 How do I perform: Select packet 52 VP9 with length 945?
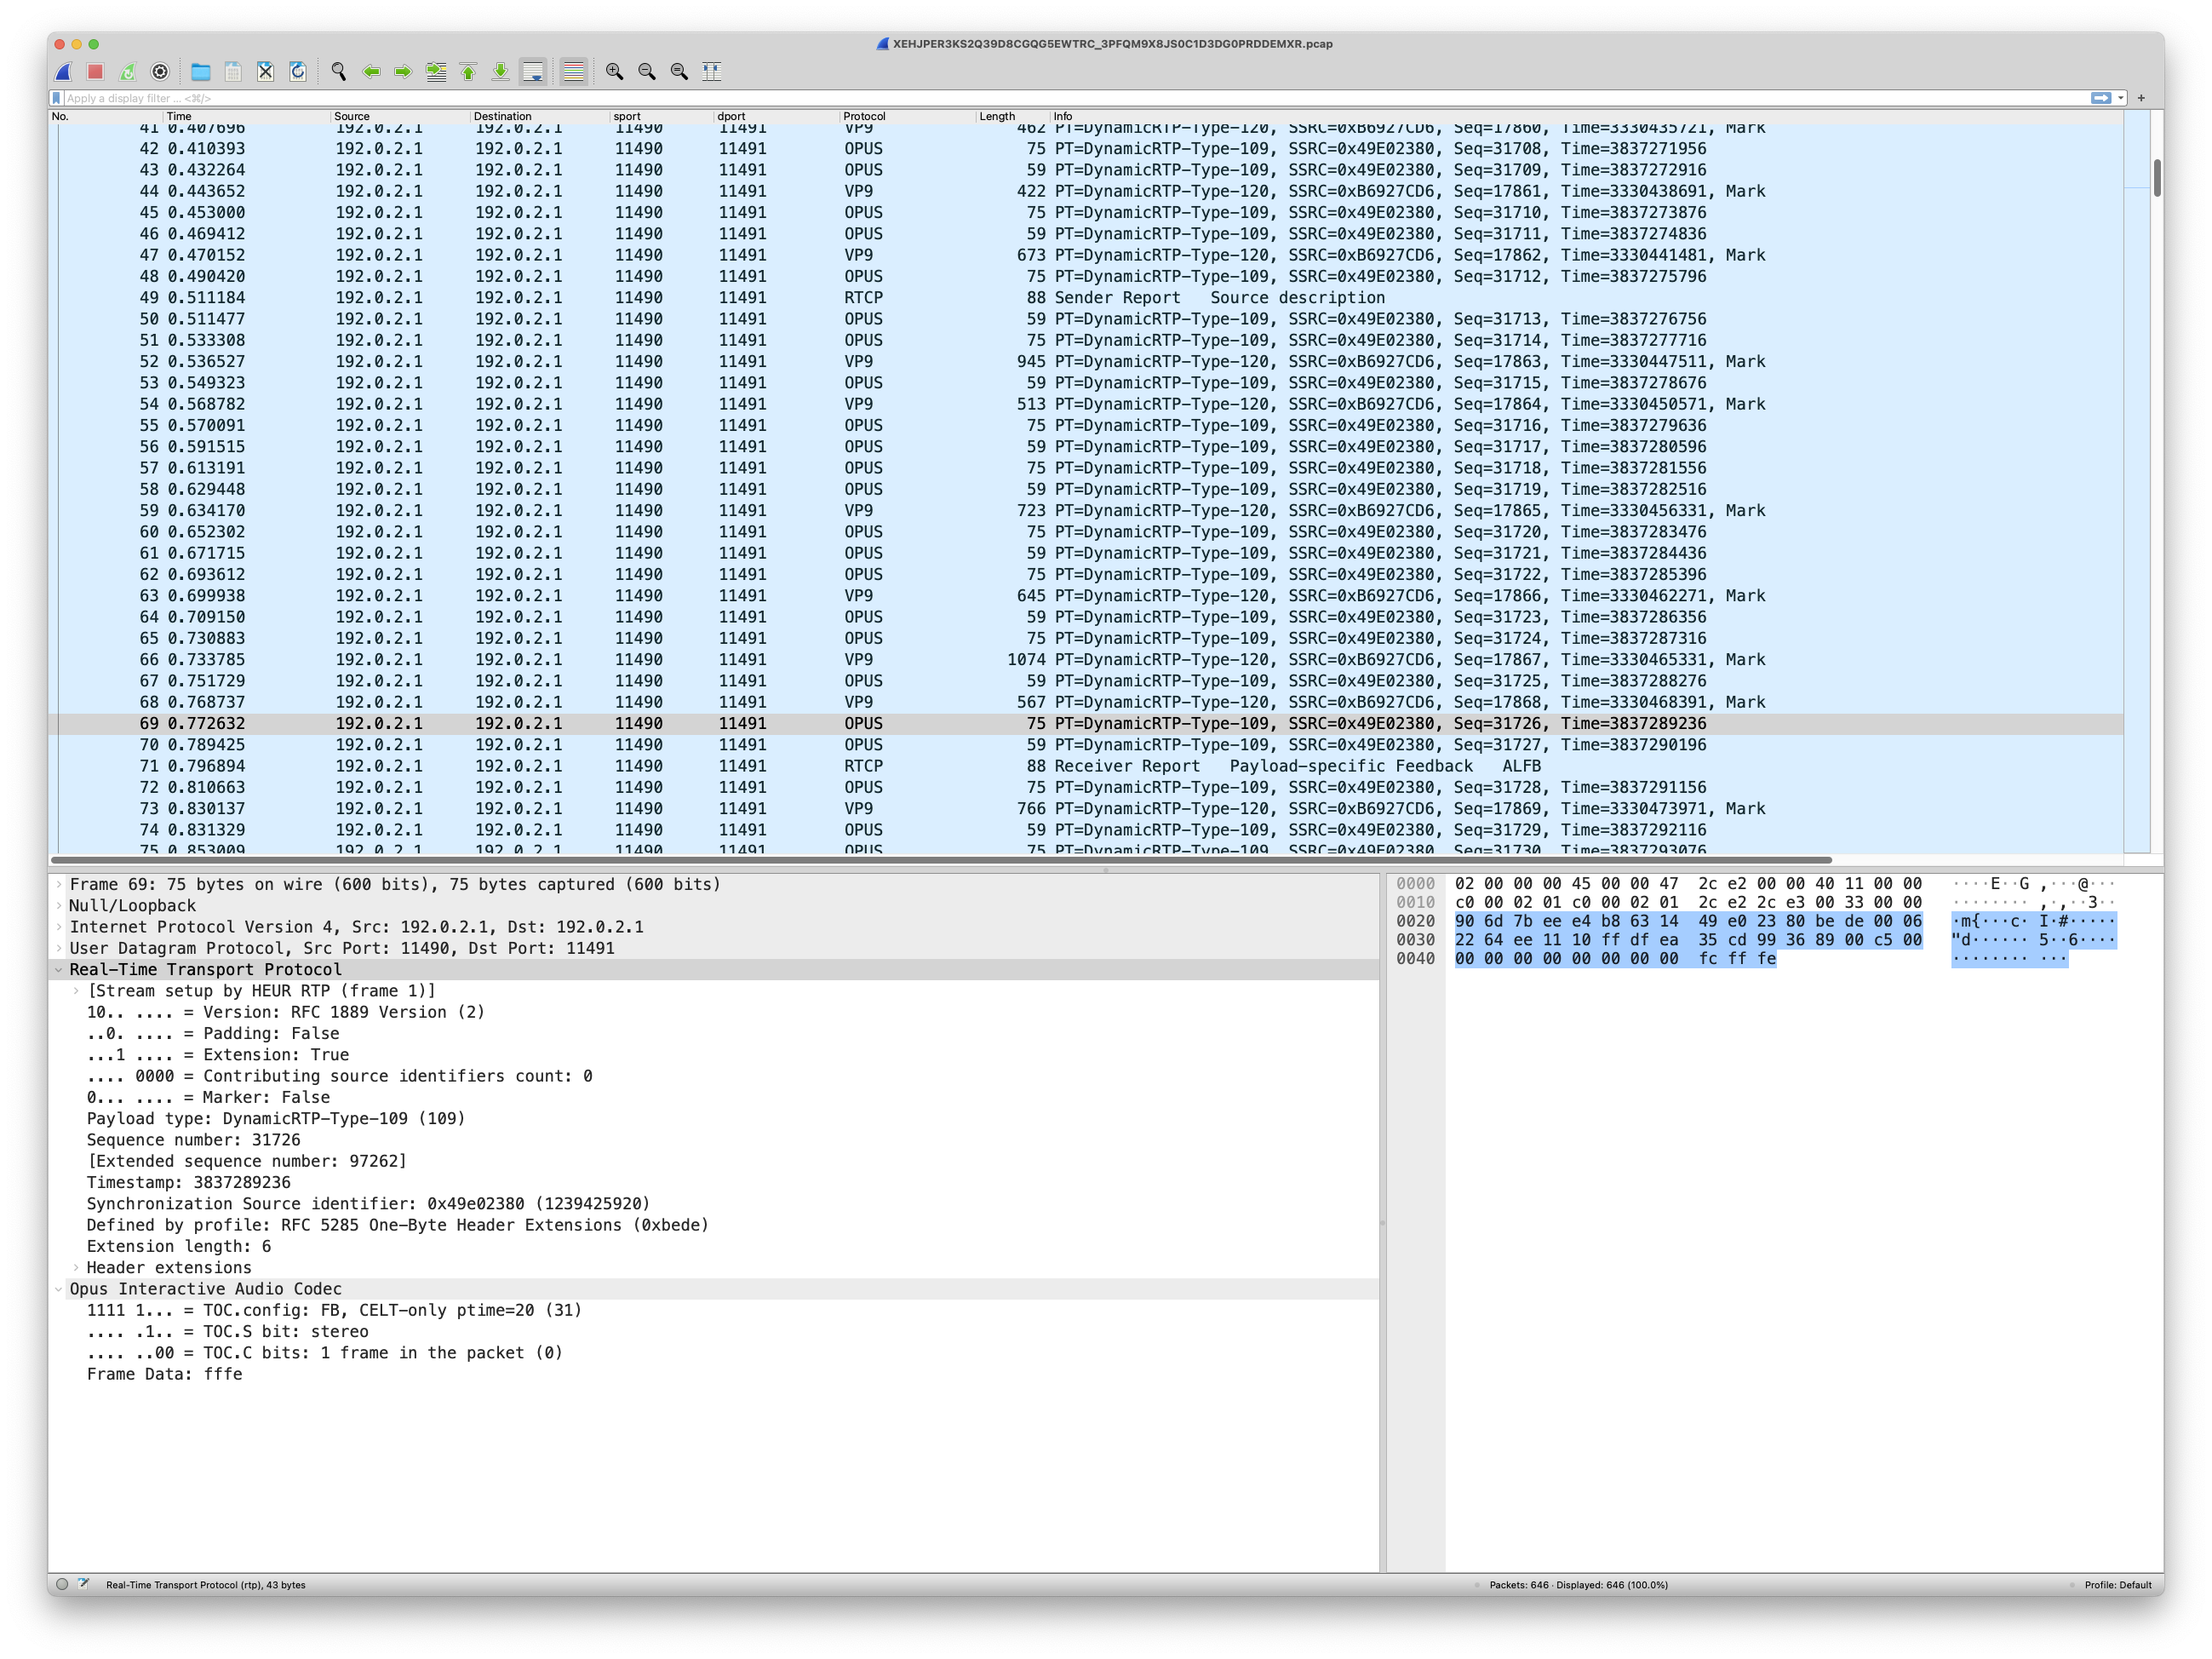[1086, 362]
